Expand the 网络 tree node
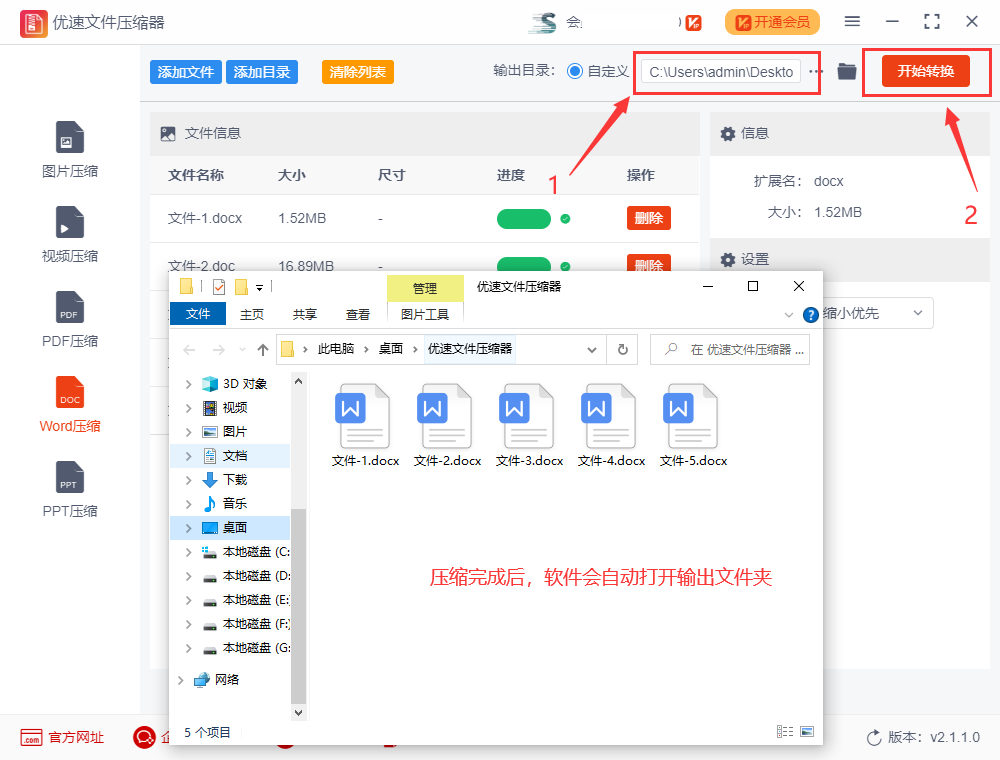This screenshot has height=760, width=1000. coord(180,680)
